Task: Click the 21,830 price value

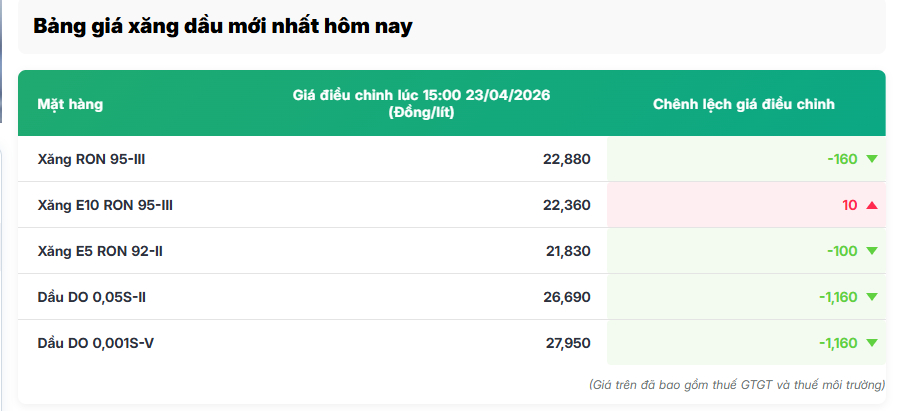Action: (568, 251)
